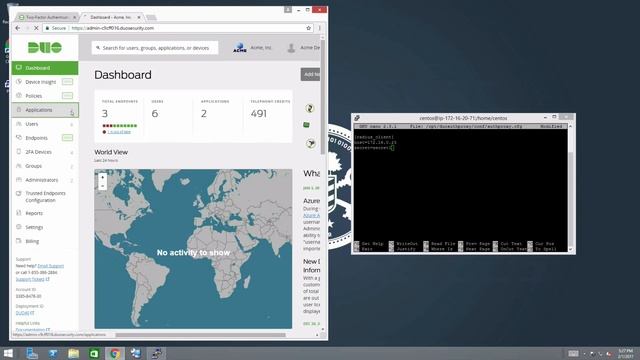640x360 pixels.
Task: Click the Duo logo
Action: point(45,47)
